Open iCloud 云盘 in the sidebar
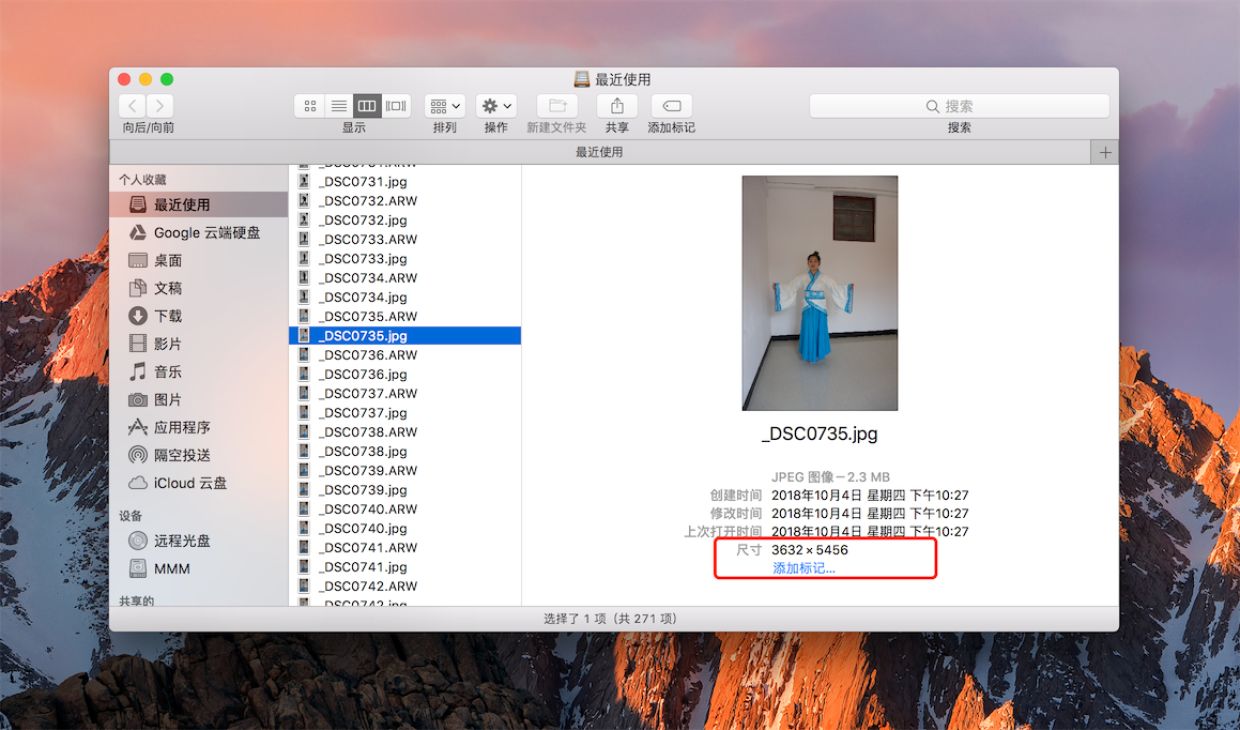The width and height of the screenshot is (1240, 730). (x=199, y=483)
